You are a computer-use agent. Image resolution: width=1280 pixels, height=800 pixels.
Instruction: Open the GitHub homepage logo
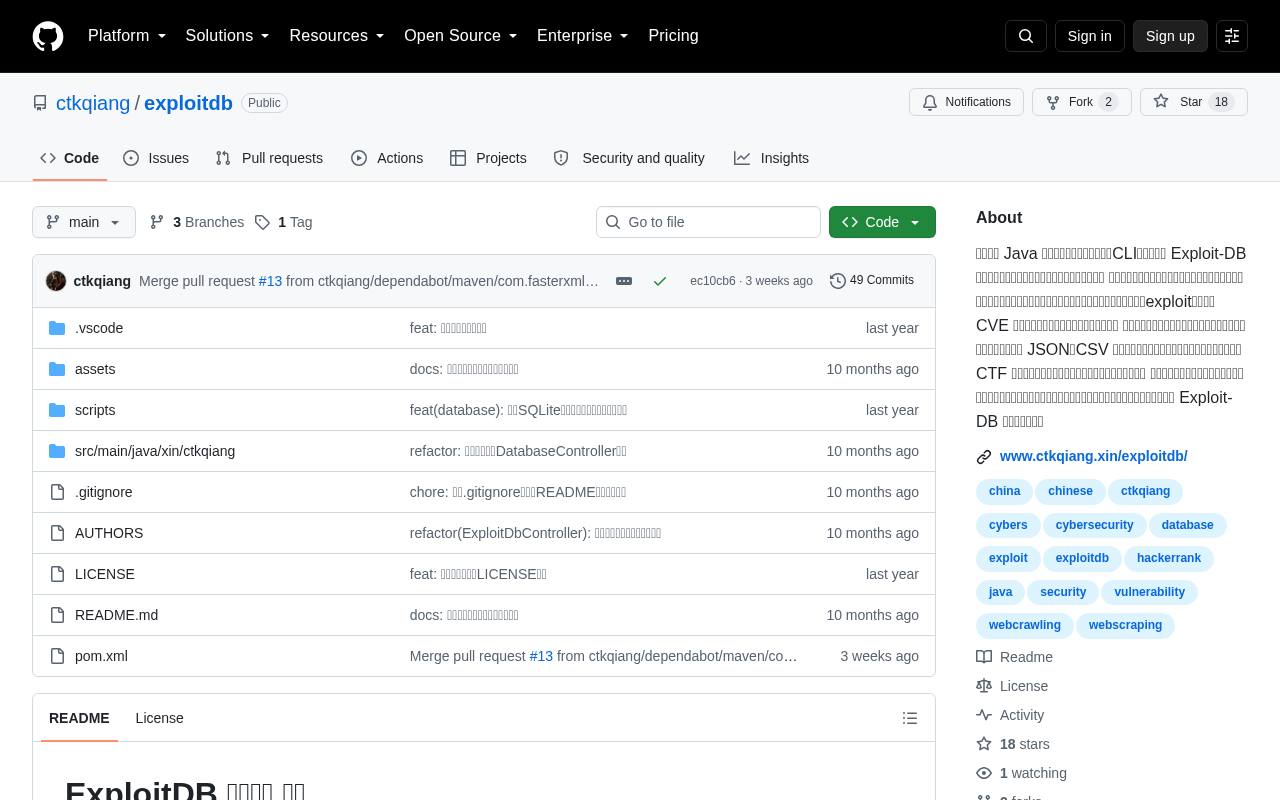(48, 36)
